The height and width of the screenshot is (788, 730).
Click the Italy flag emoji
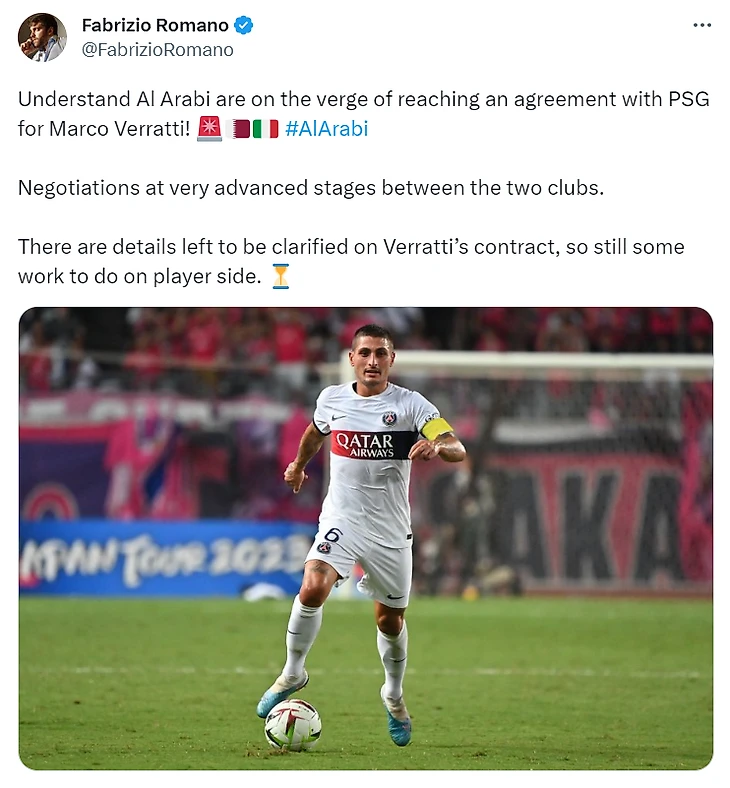click(265, 129)
